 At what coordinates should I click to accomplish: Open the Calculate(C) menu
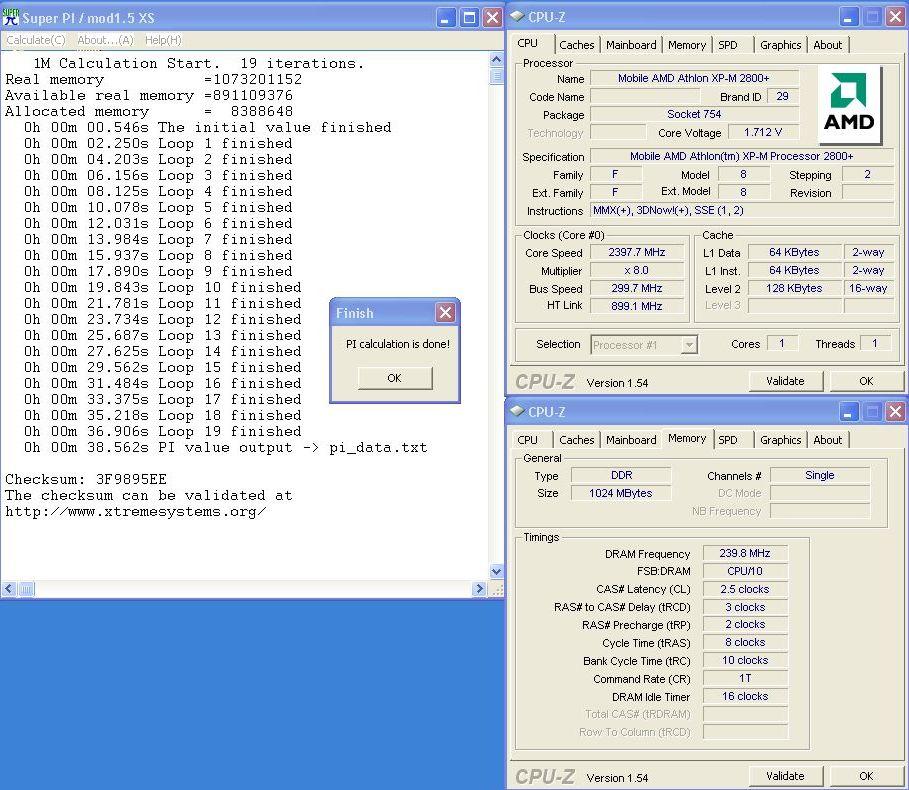coord(36,40)
